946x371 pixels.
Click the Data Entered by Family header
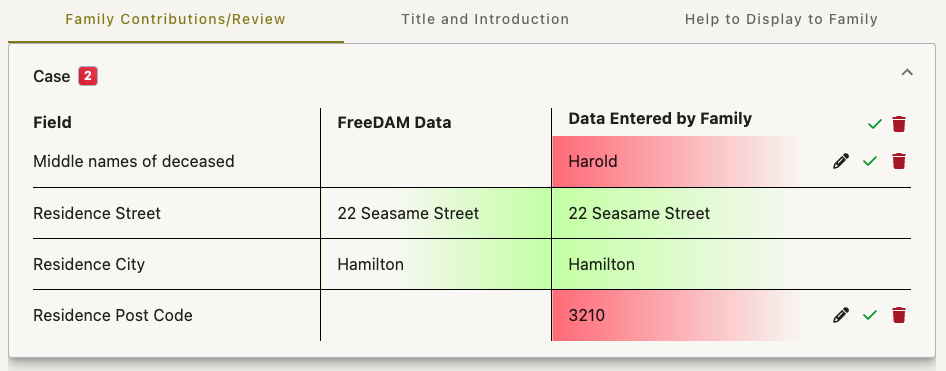coord(660,119)
